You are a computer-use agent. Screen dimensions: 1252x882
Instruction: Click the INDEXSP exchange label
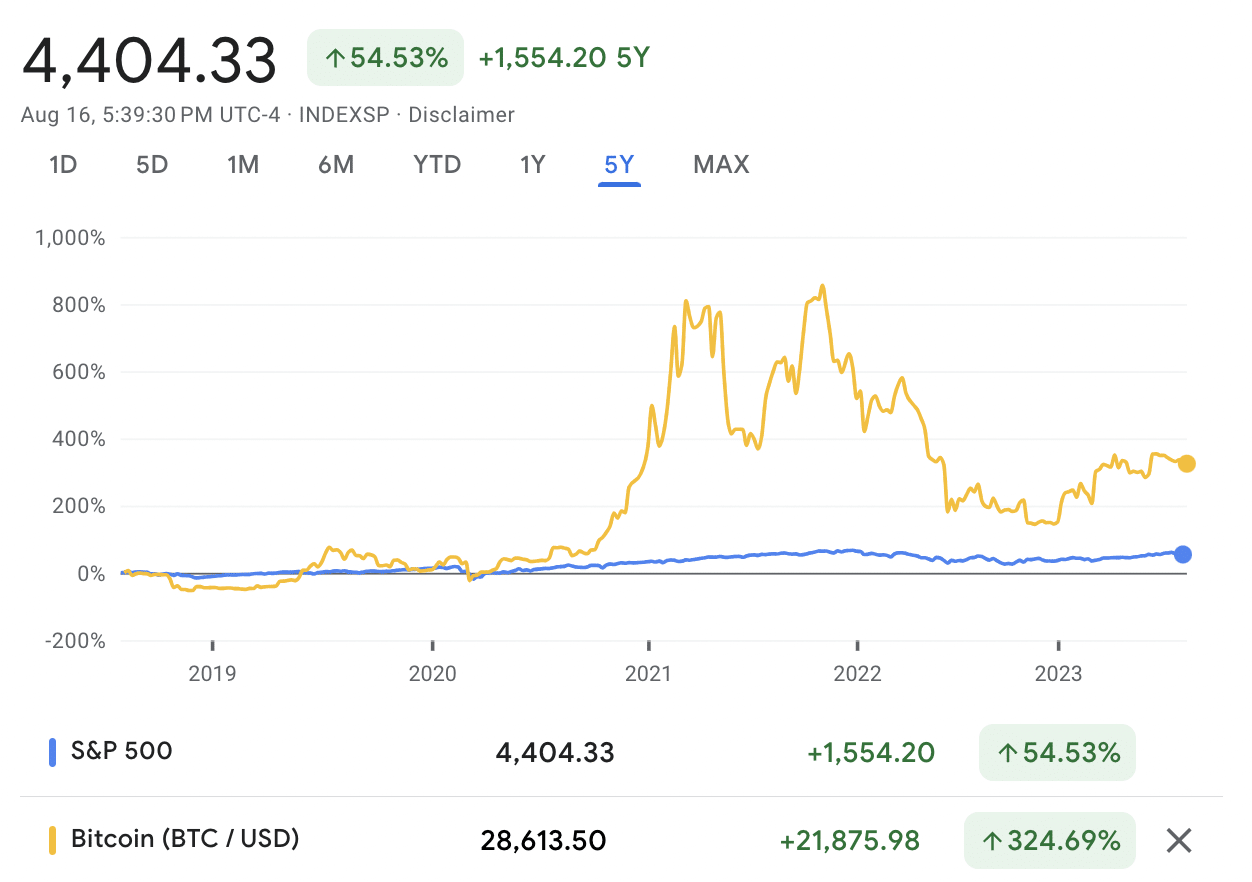pos(347,115)
